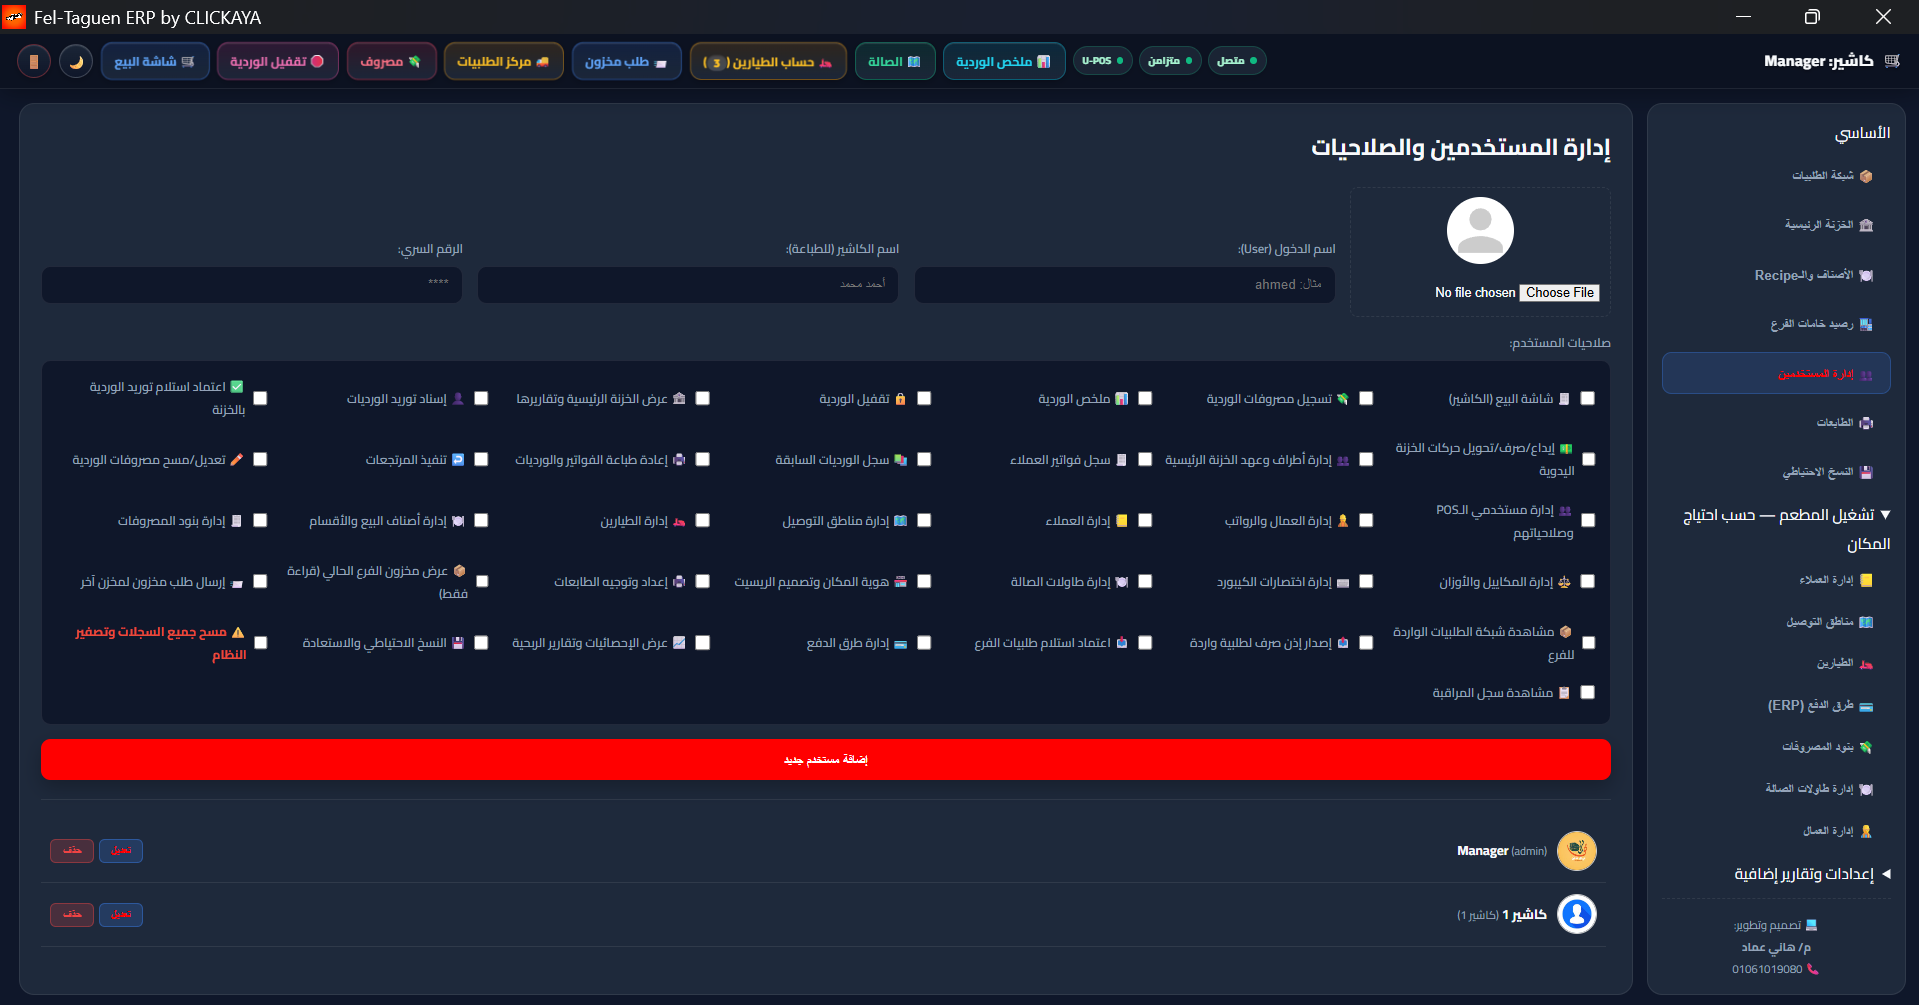Screen dimensions: 1919x1005
Task: Open الخزنة الرئيسية from the sidebar
Action: [x=1776, y=225]
